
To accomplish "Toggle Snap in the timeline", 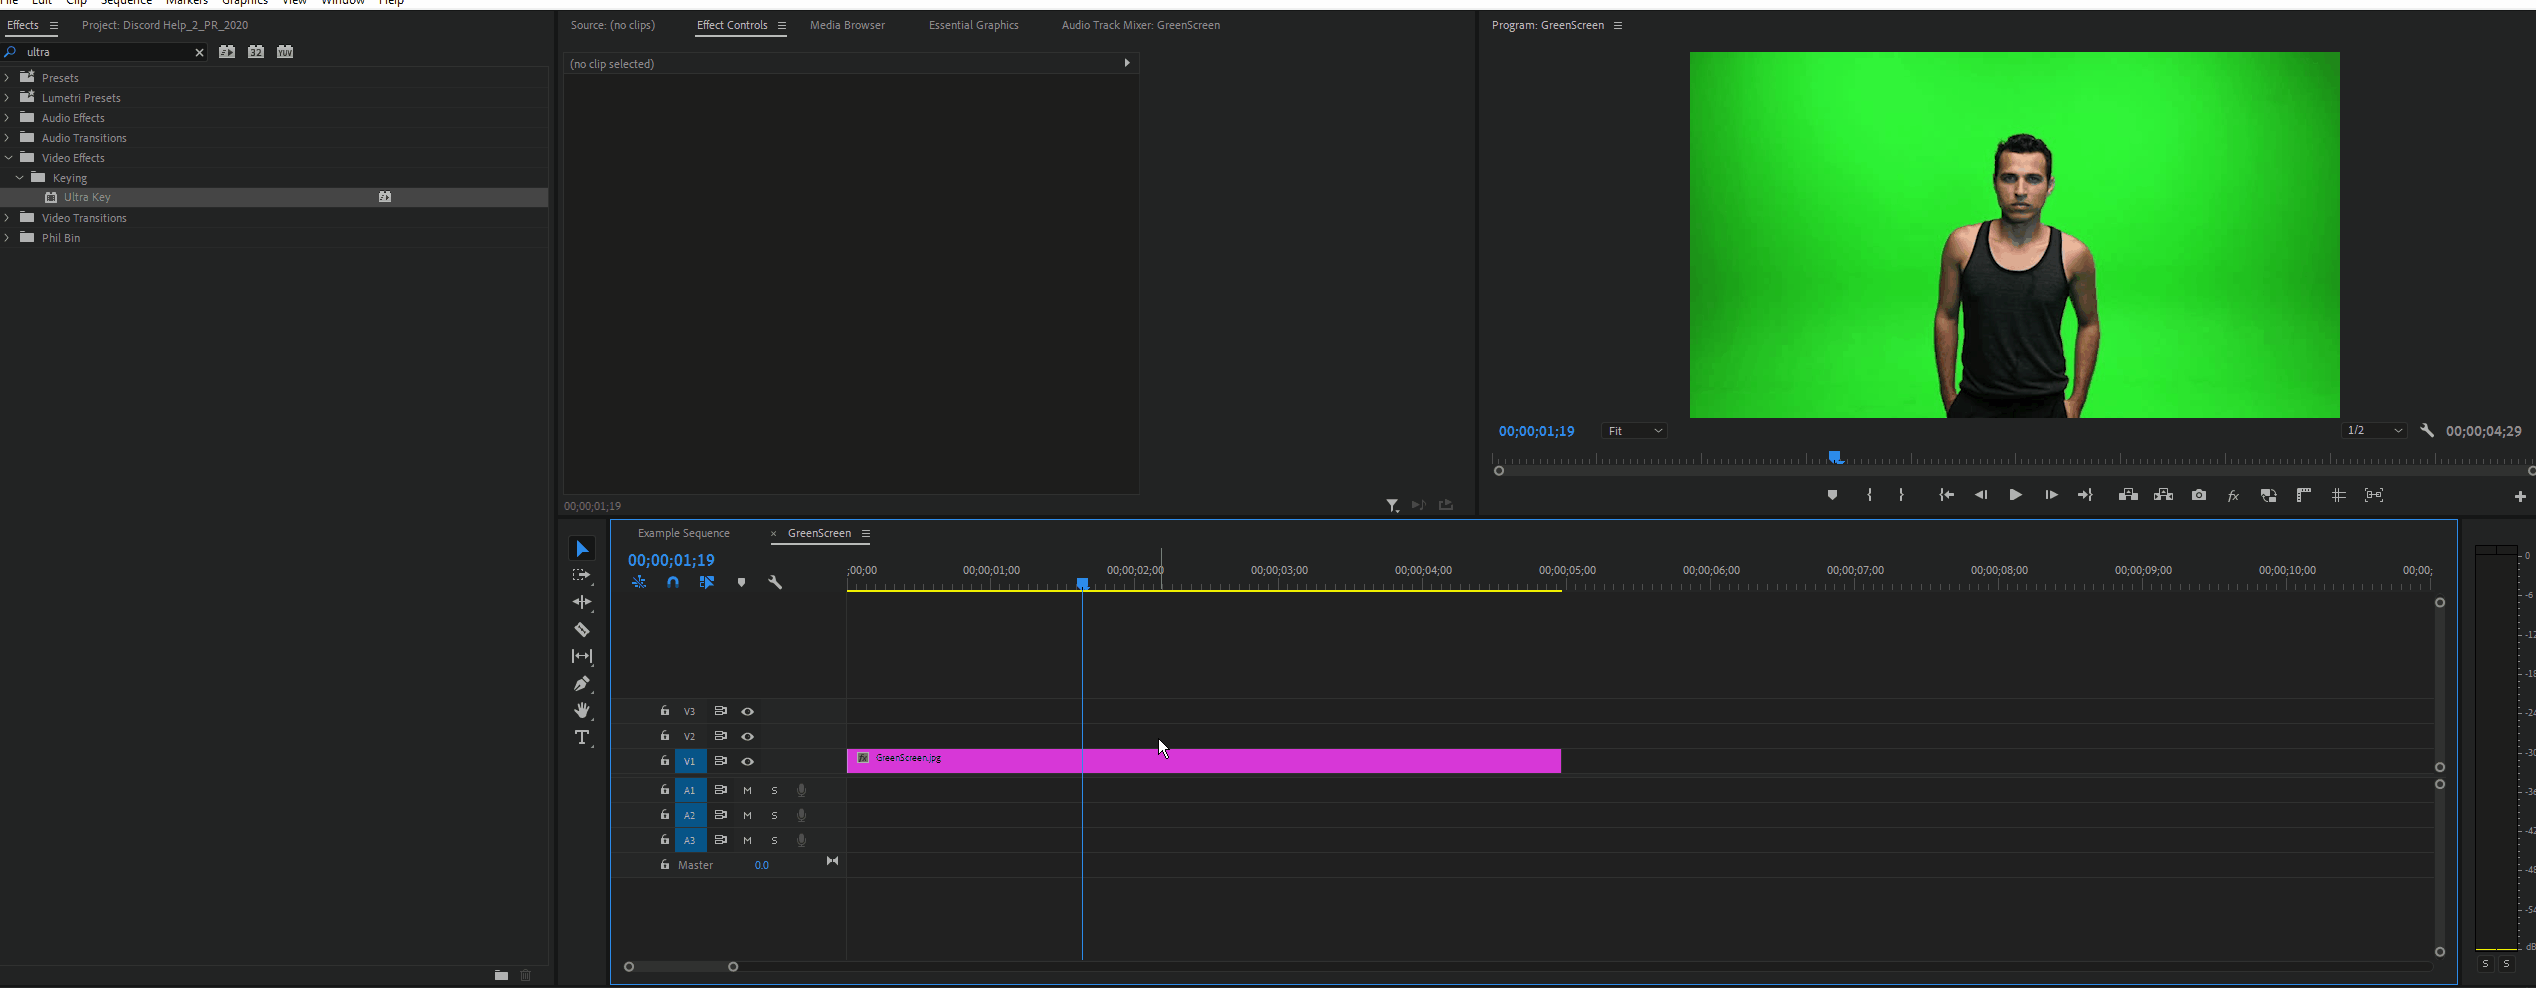I will click(x=672, y=582).
